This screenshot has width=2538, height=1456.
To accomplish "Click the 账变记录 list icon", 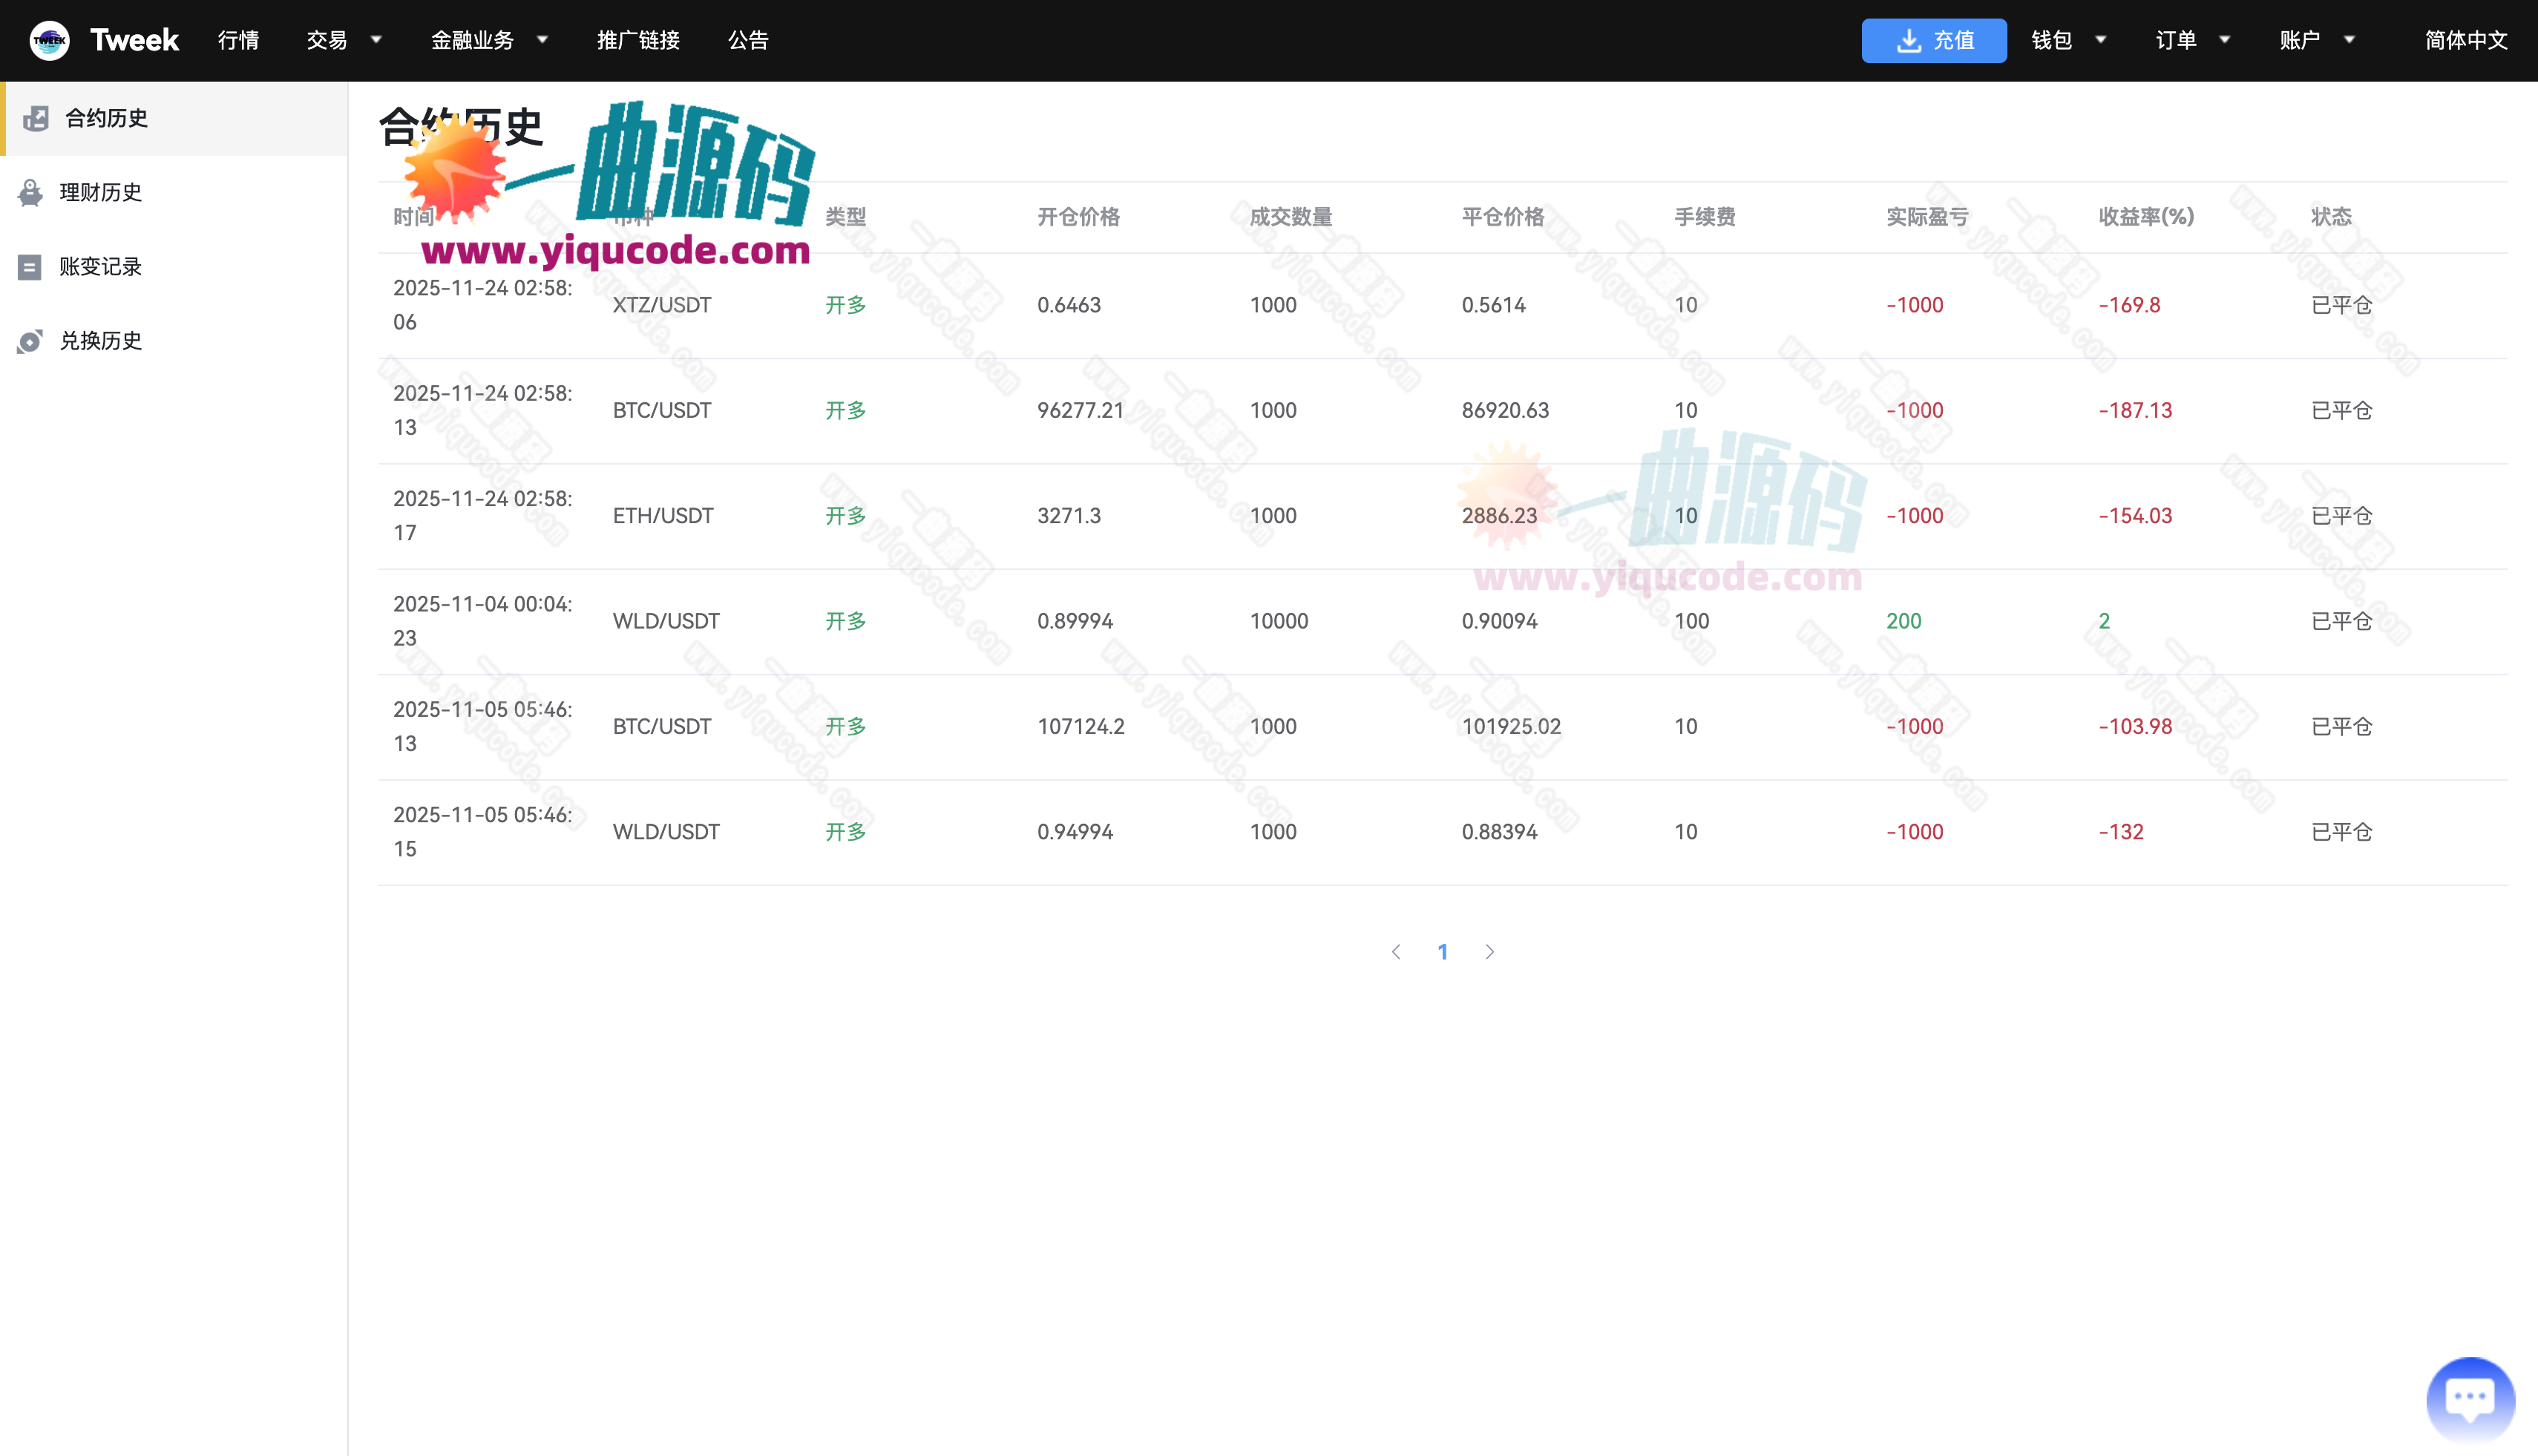I will point(30,267).
